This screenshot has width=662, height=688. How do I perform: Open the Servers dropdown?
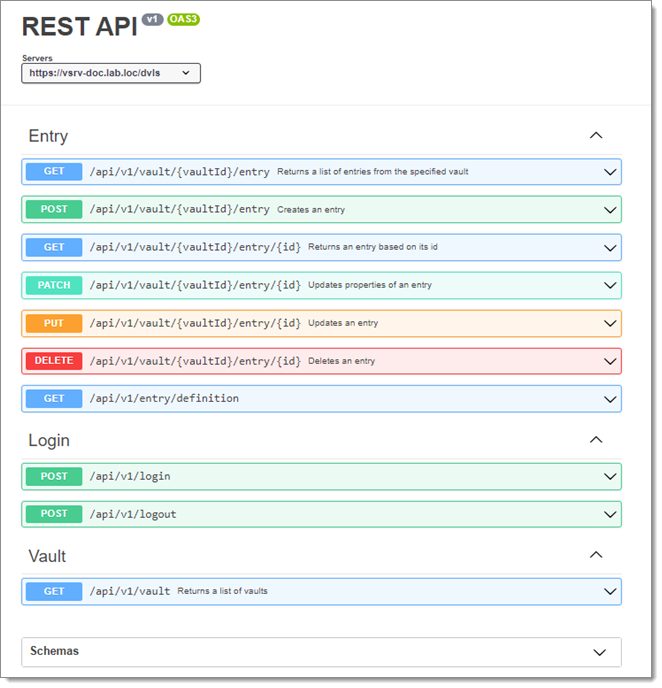point(111,73)
